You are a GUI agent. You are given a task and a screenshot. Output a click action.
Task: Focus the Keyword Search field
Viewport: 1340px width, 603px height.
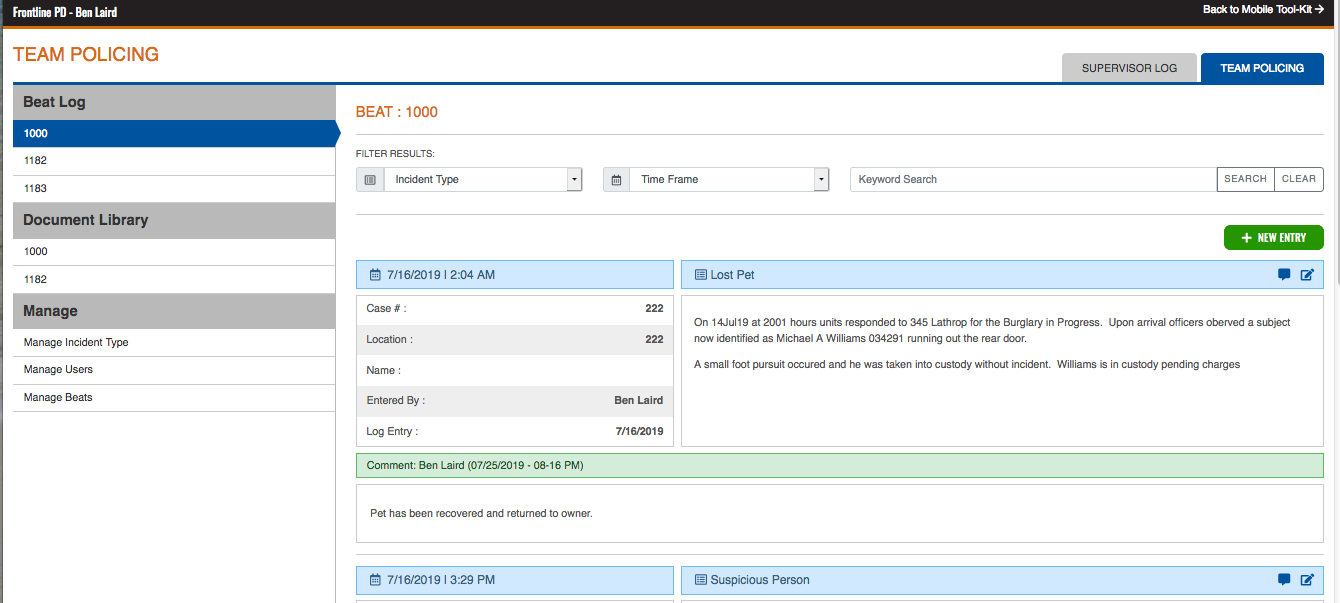(1033, 180)
